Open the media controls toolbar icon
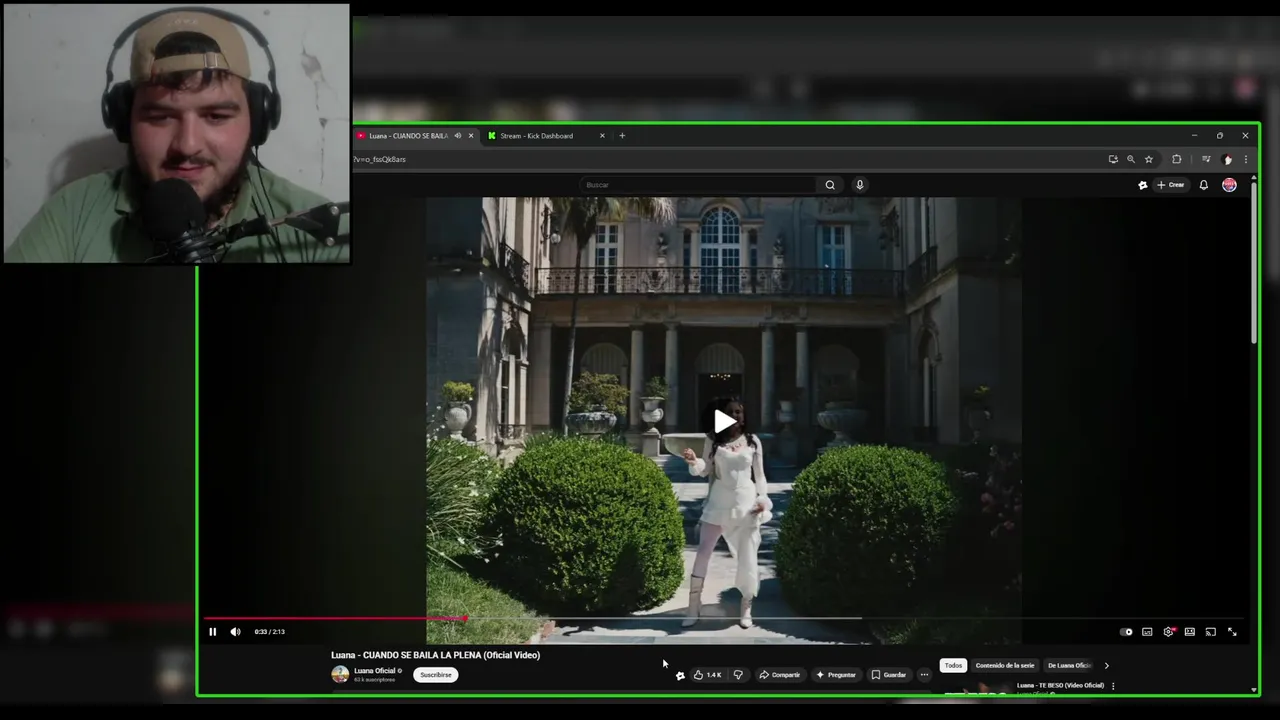Viewport: 1280px width, 720px height. tap(1206, 159)
